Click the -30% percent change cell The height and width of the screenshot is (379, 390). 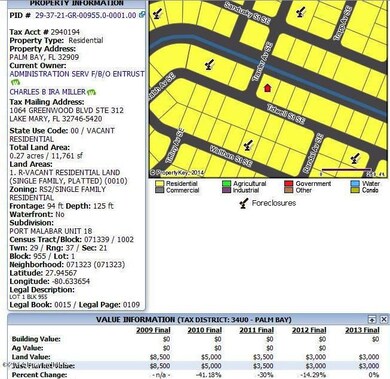266,375
